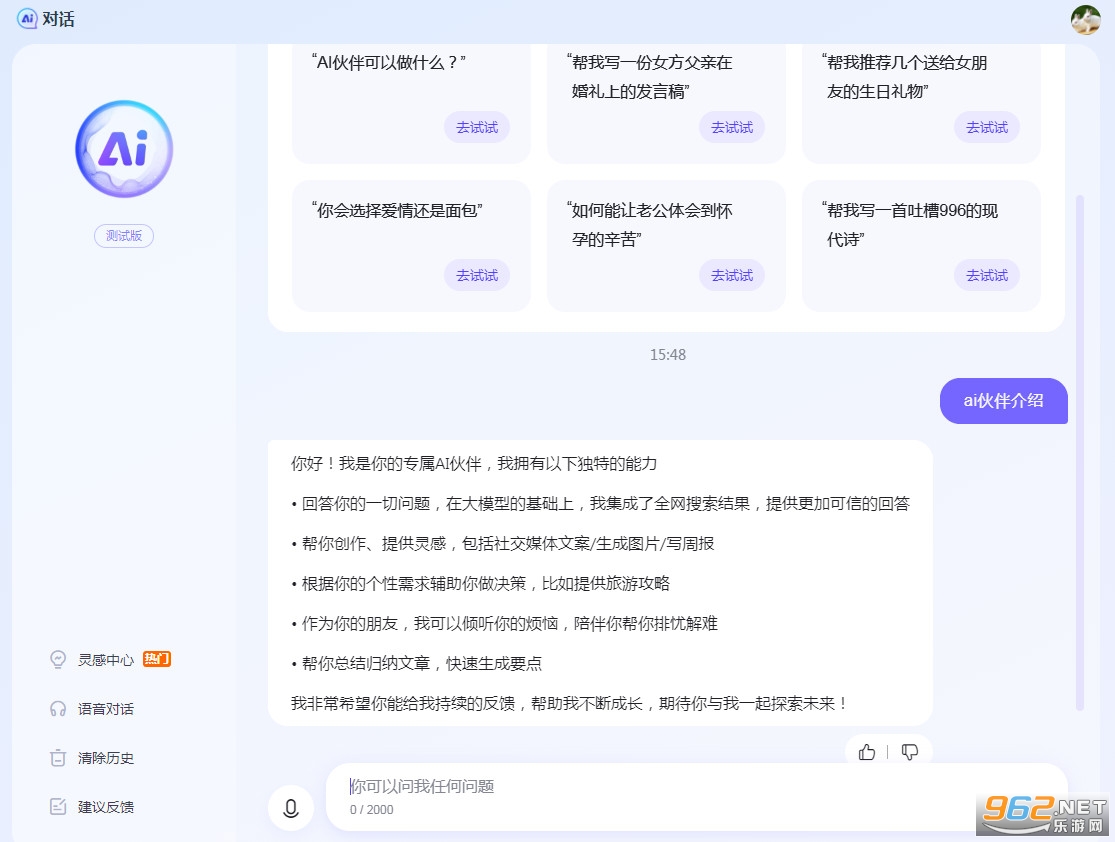
Task: Click the bullet about 全网搜索结果
Action: pyautogui.click(x=600, y=503)
